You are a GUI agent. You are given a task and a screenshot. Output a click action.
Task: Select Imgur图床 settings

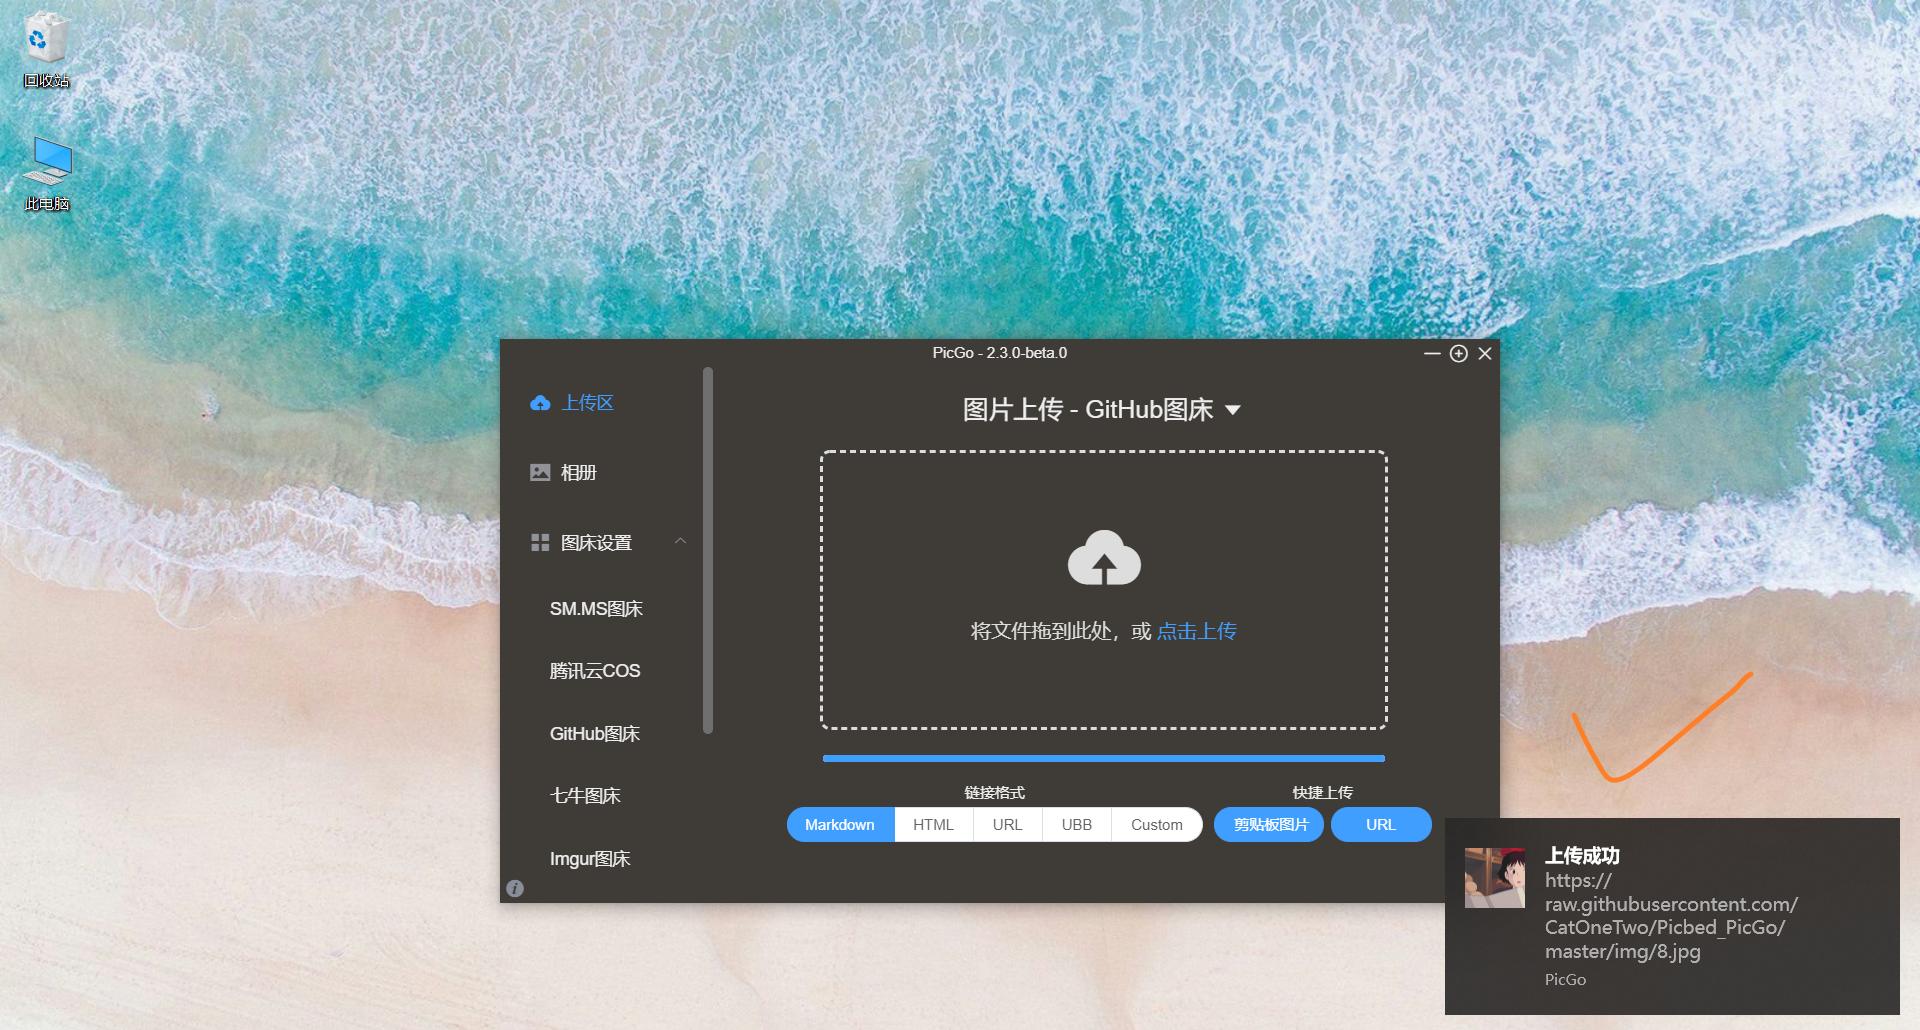(590, 858)
